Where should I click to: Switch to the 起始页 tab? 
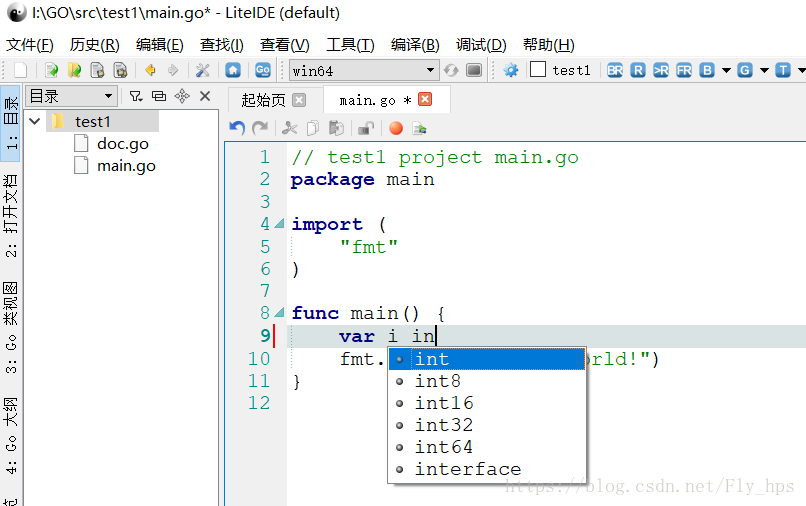263,100
